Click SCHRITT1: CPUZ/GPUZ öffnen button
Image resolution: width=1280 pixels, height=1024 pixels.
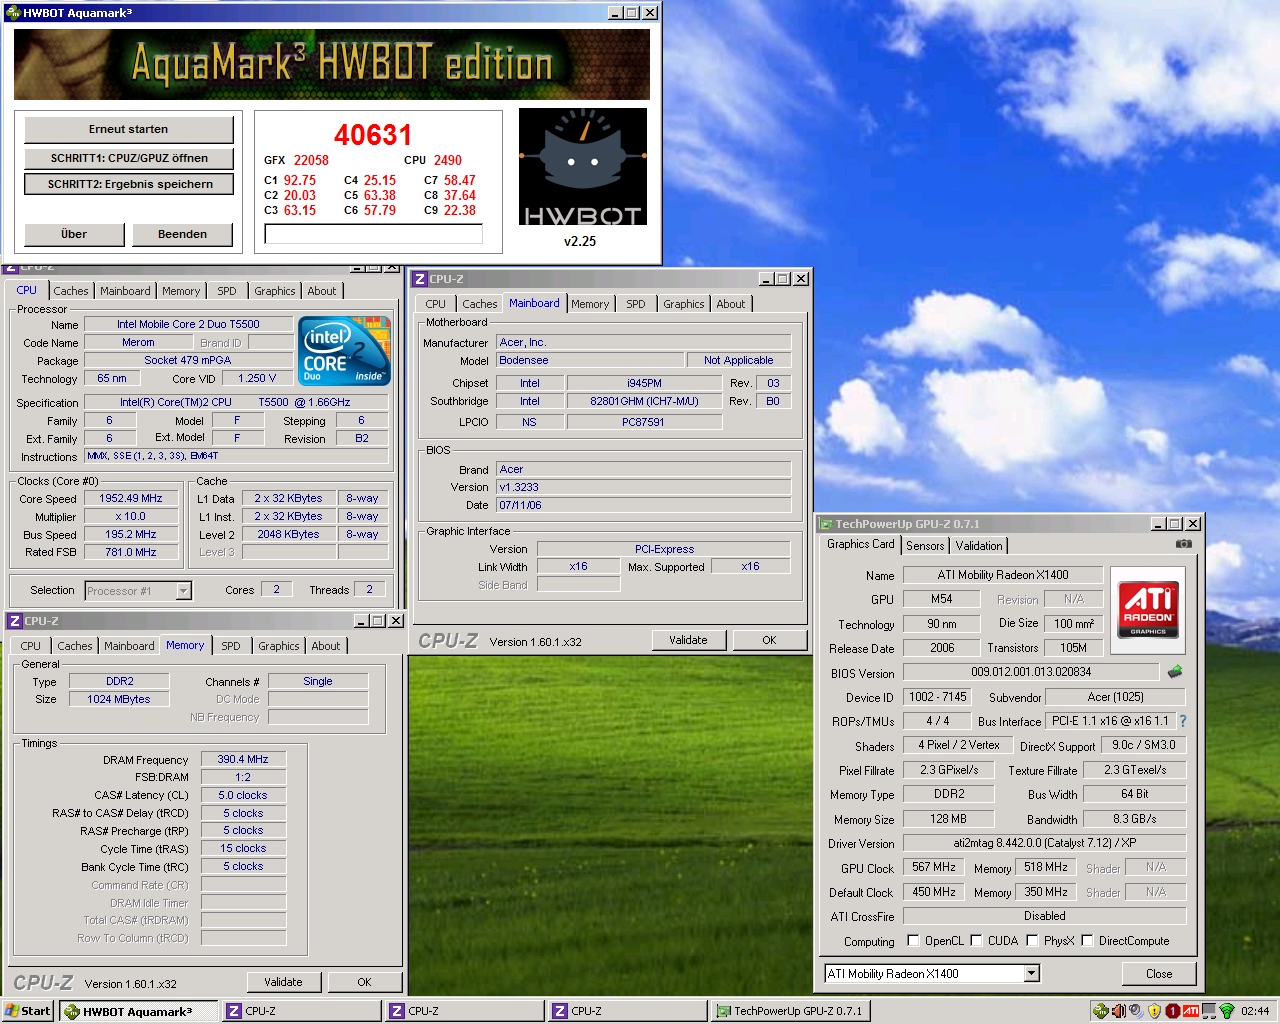(129, 158)
